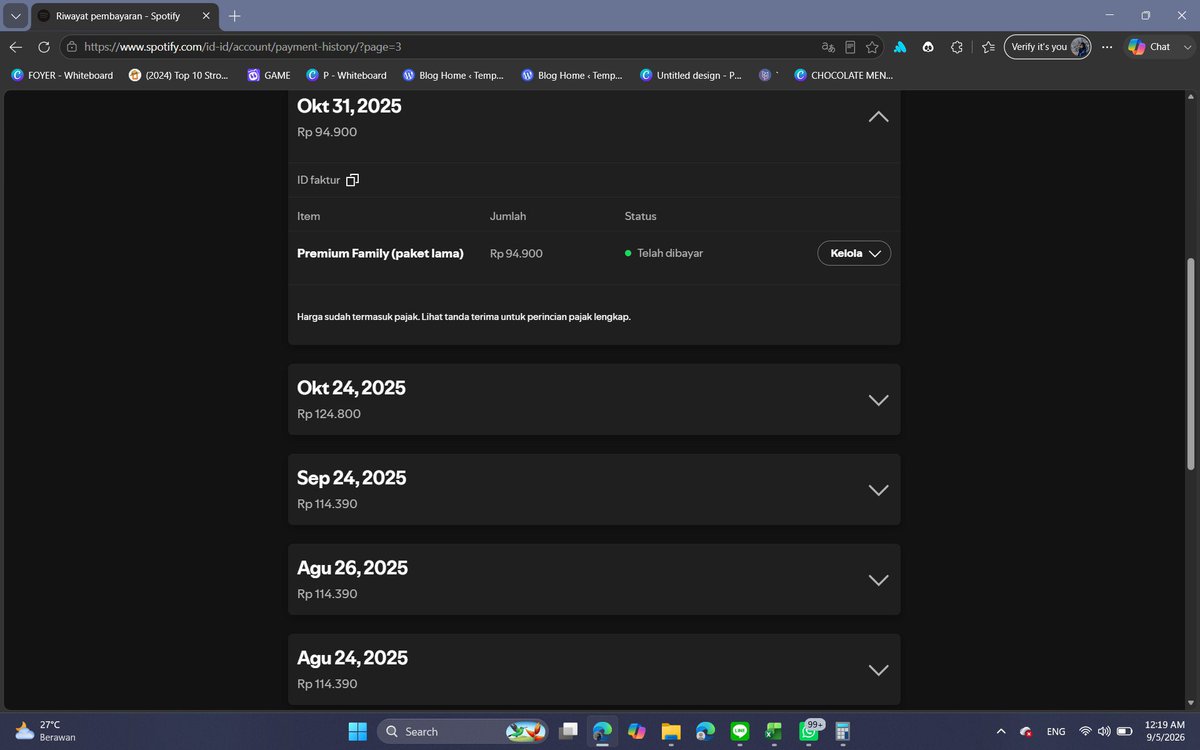Open LINE from the taskbar
The image size is (1200, 750).
coord(740,731)
